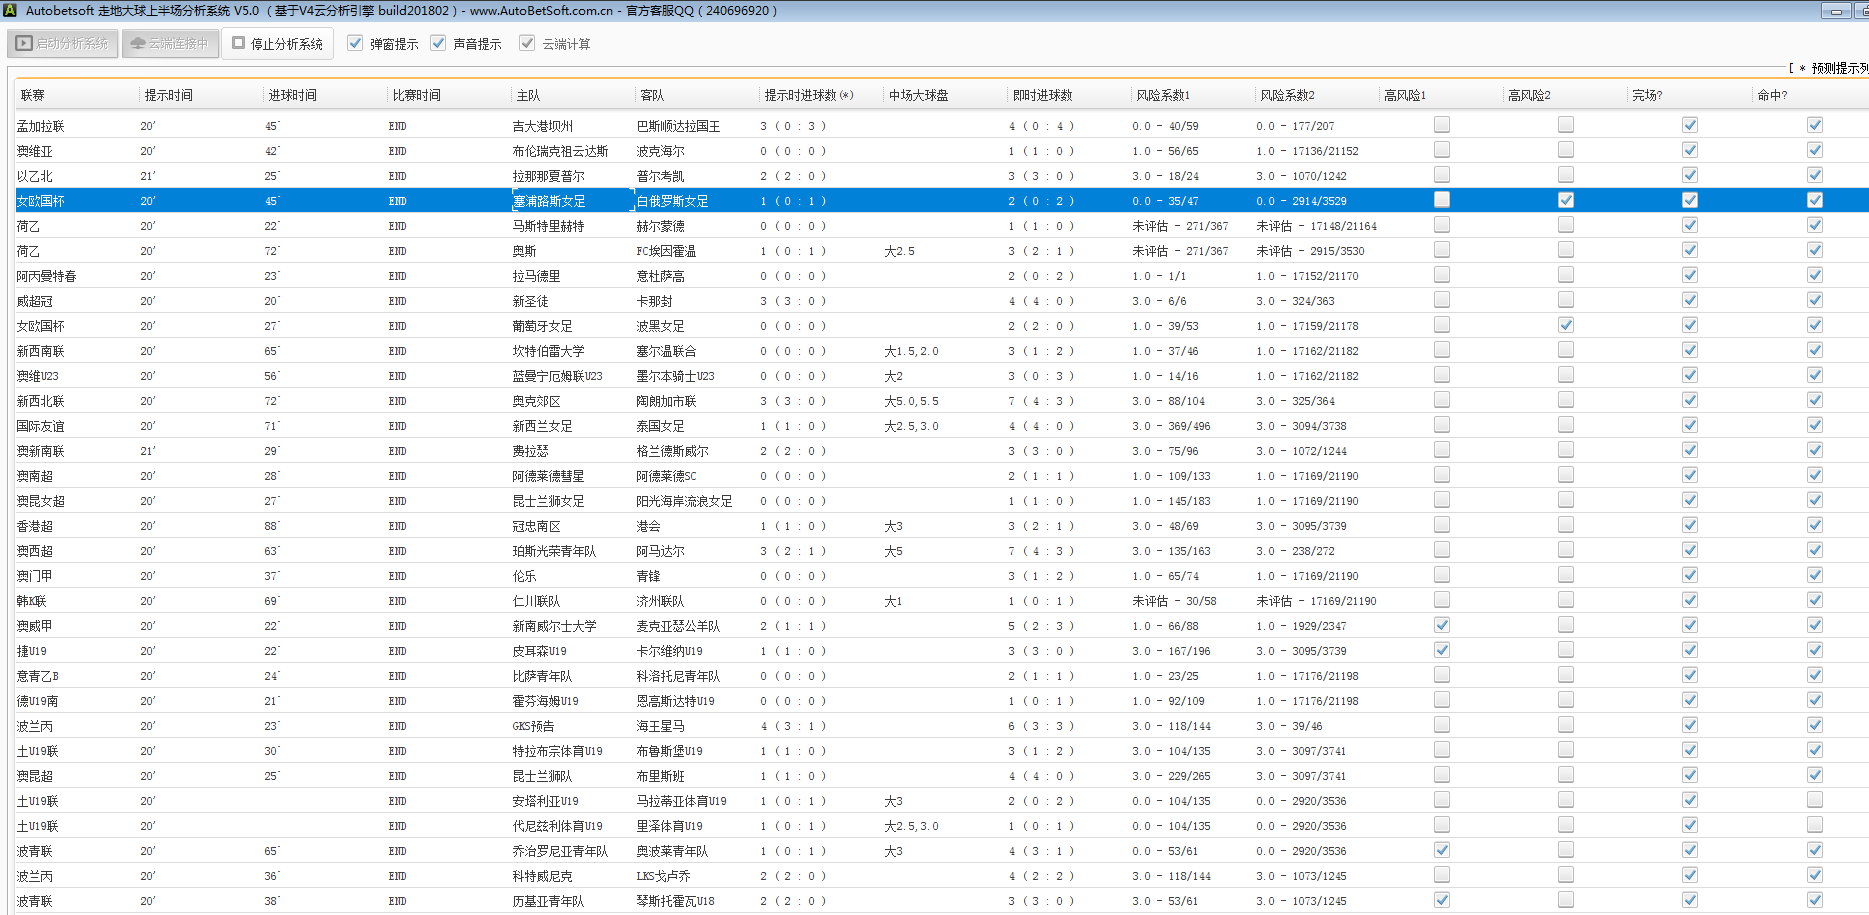Sort by the 联赛 column header

33,95
